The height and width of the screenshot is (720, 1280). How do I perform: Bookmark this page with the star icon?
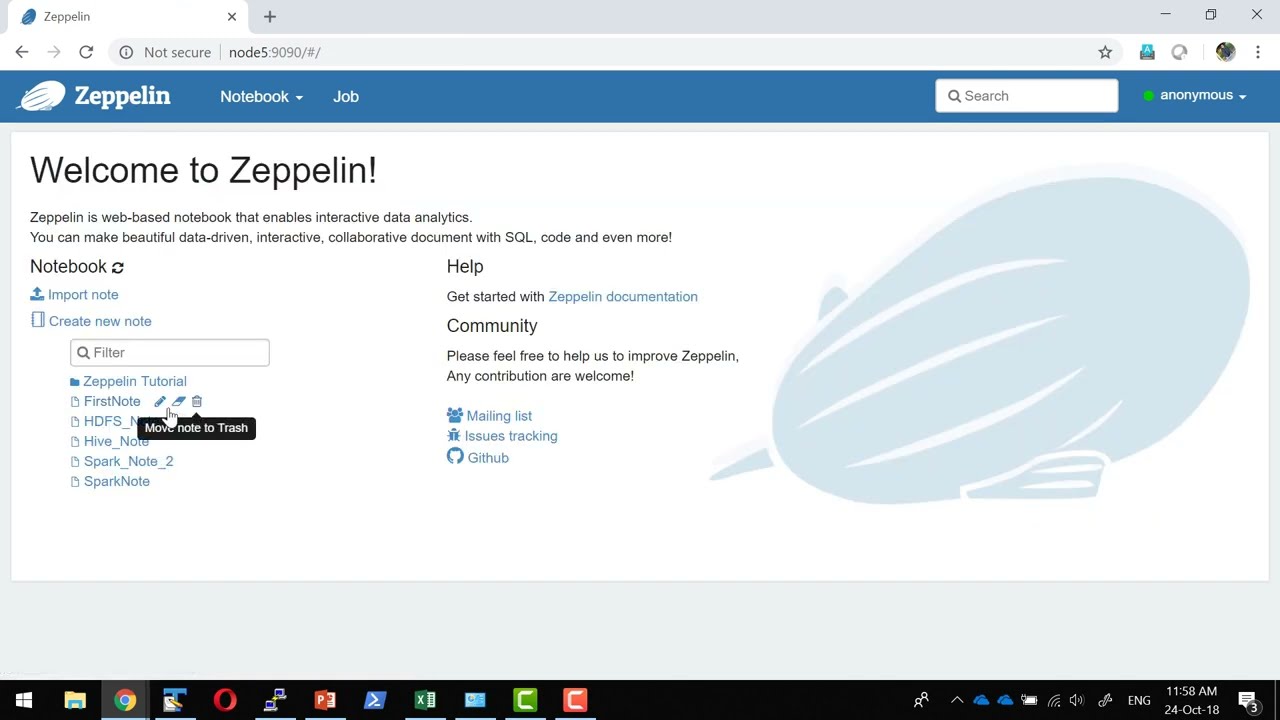(x=1105, y=52)
